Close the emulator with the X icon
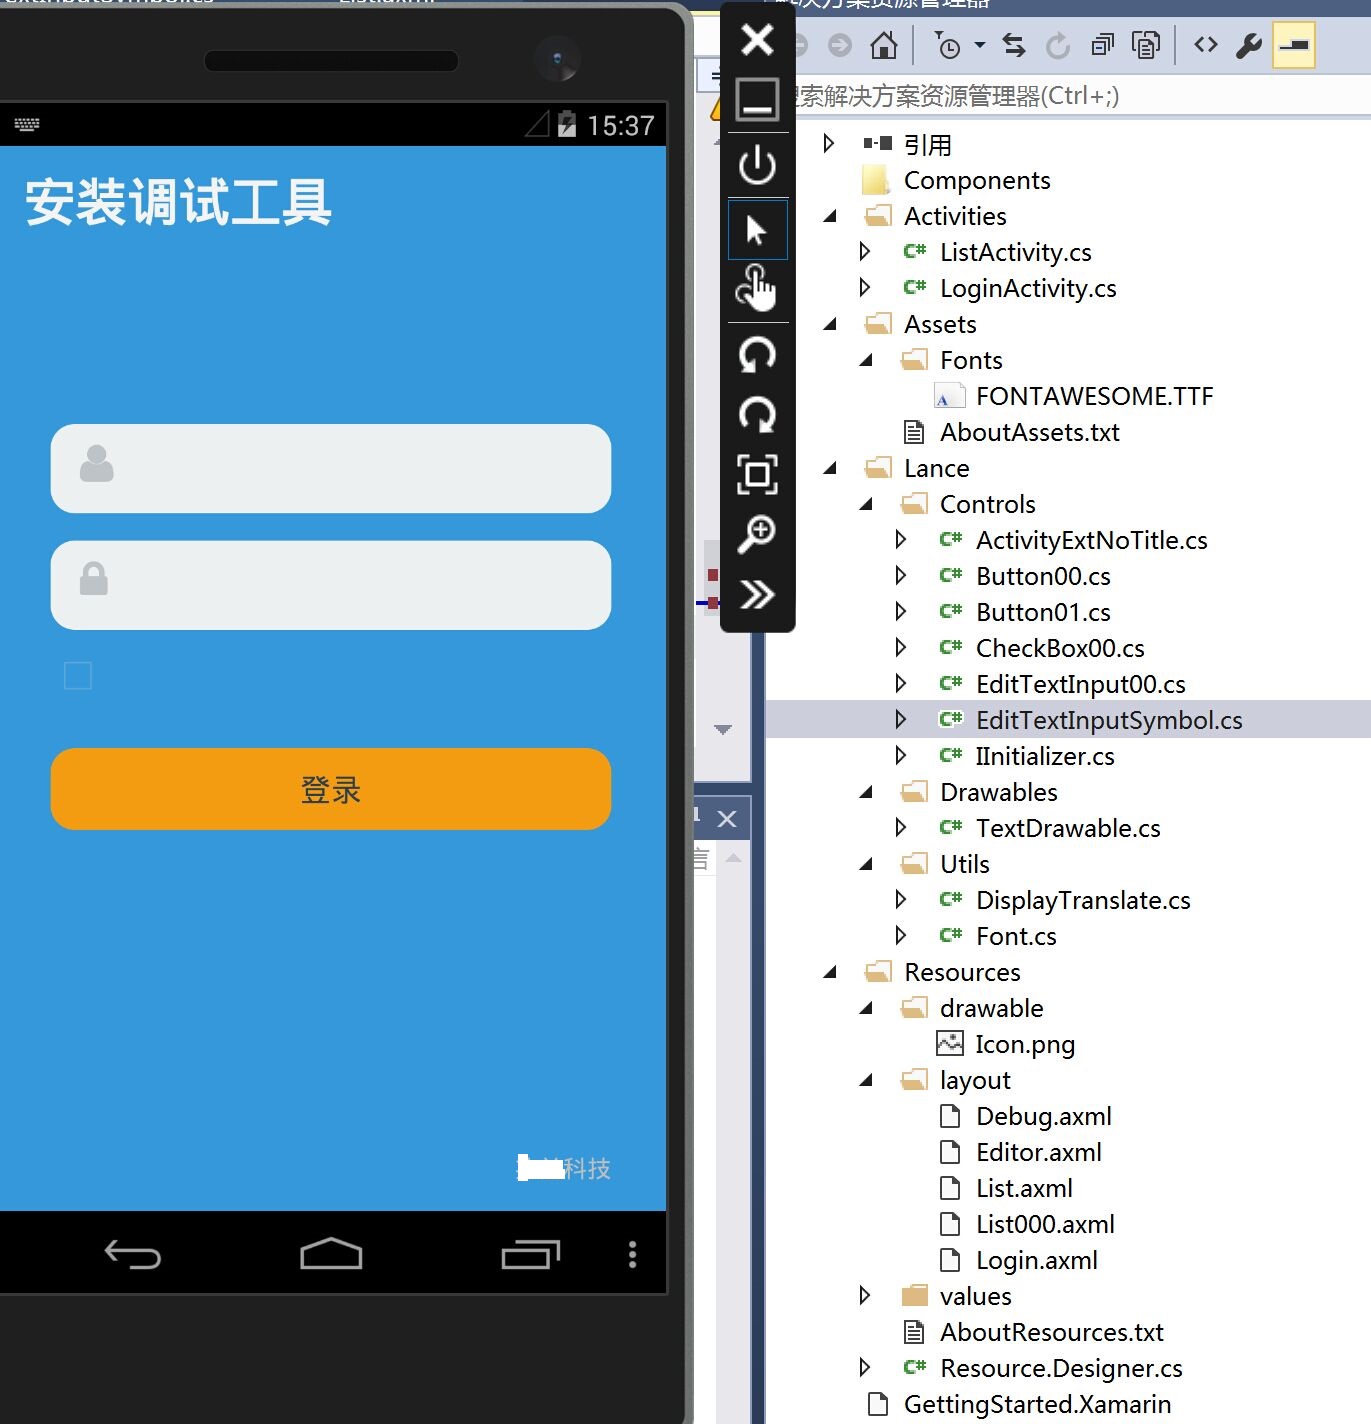 (757, 40)
